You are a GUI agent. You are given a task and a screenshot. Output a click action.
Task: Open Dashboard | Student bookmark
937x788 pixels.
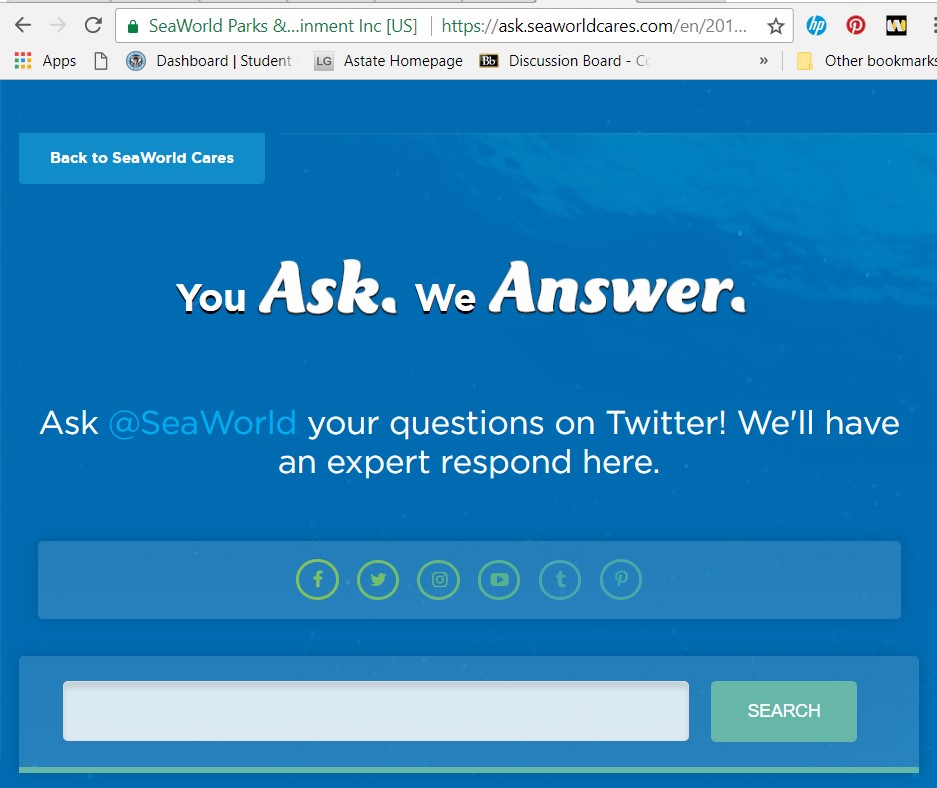[x=209, y=60]
